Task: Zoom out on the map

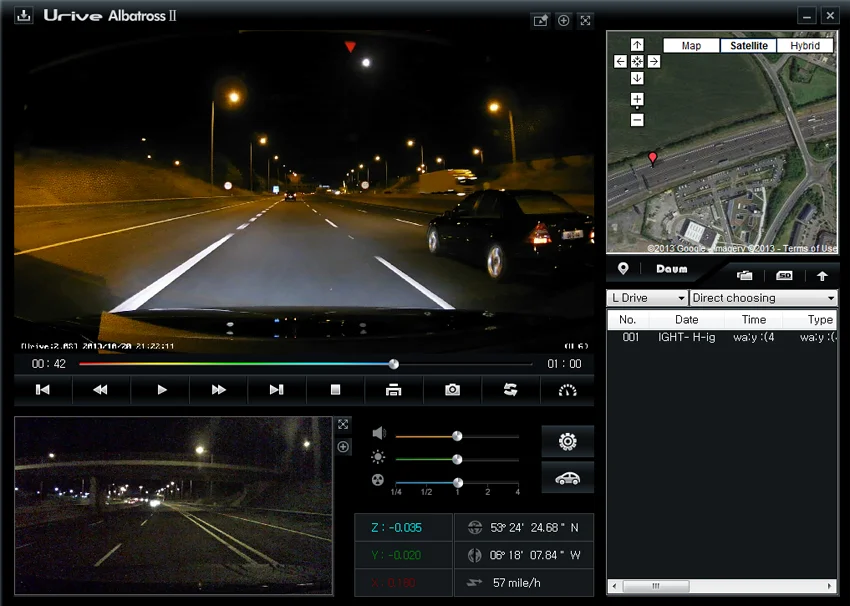Action: coord(637,120)
